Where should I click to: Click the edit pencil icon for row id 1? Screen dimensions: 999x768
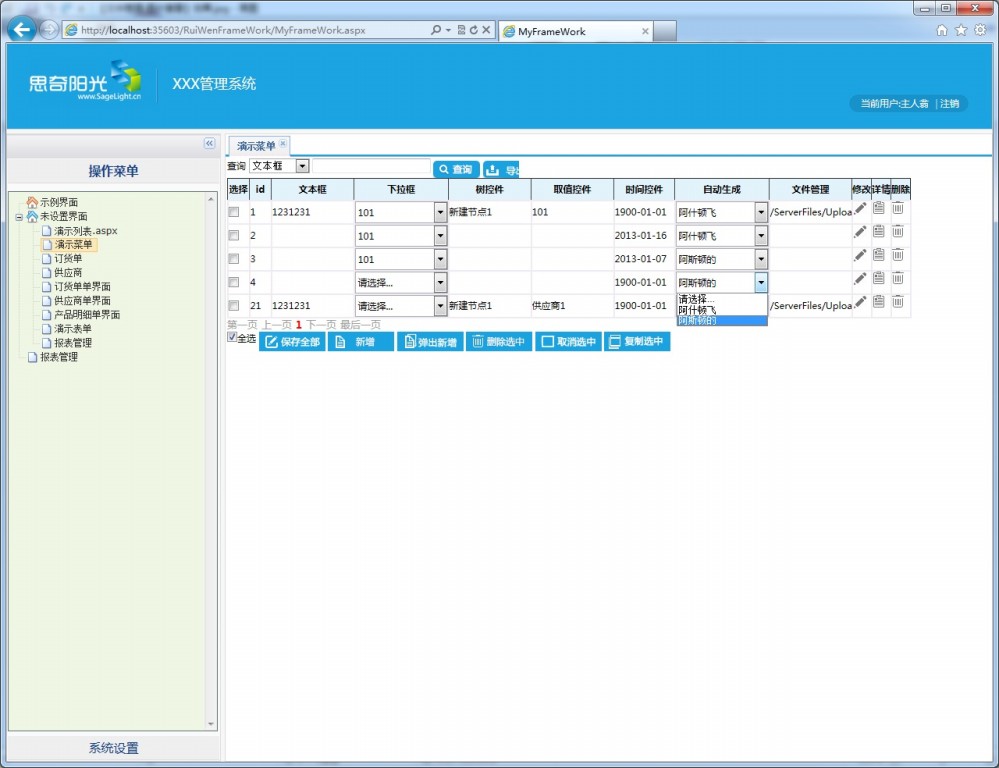pyautogui.click(x=860, y=208)
